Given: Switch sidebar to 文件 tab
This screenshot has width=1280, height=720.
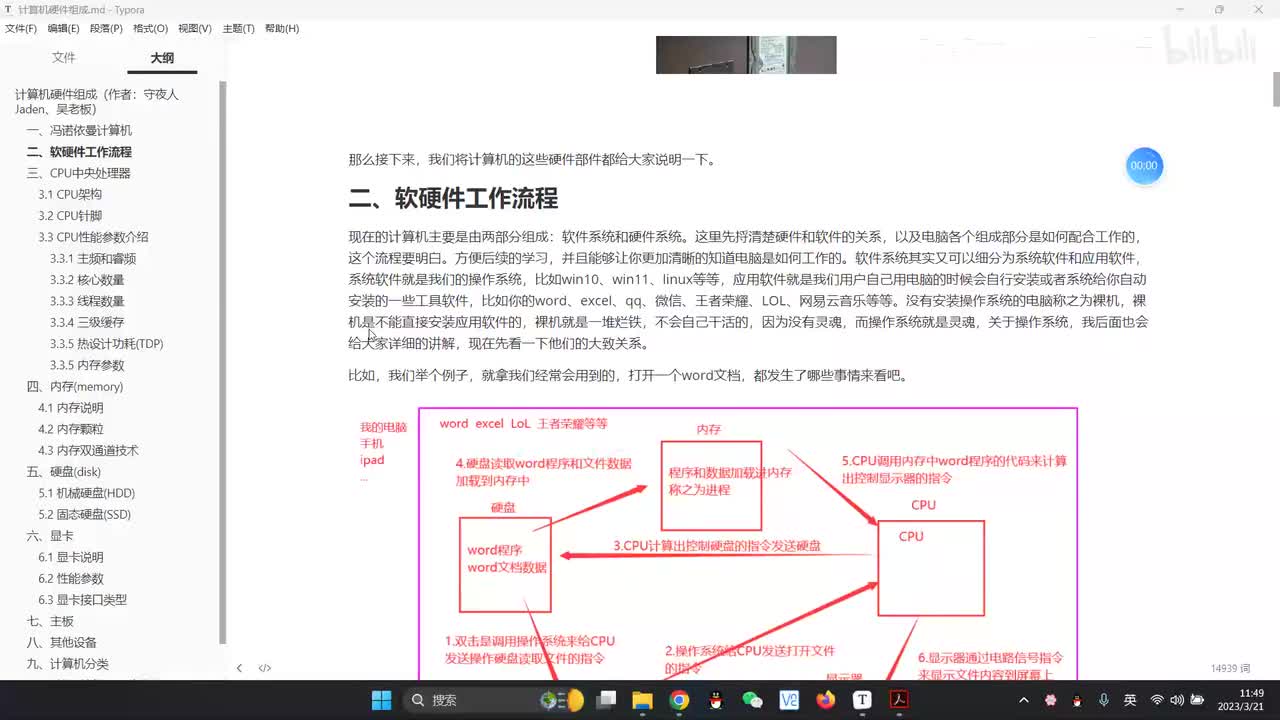Looking at the screenshot, I should tap(64, 58).
